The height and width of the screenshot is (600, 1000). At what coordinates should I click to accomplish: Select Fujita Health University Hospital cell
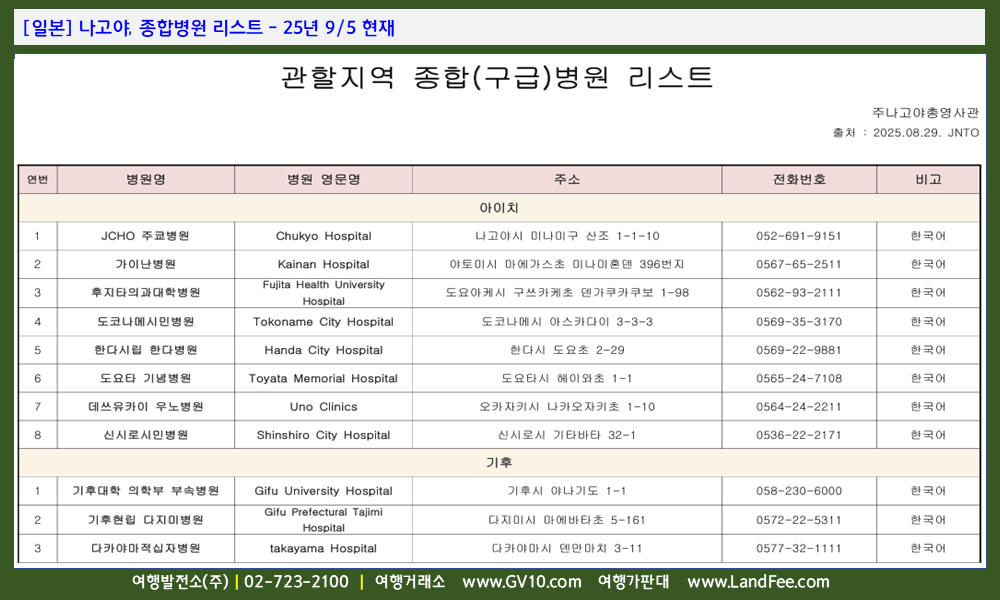coord(323,293)
